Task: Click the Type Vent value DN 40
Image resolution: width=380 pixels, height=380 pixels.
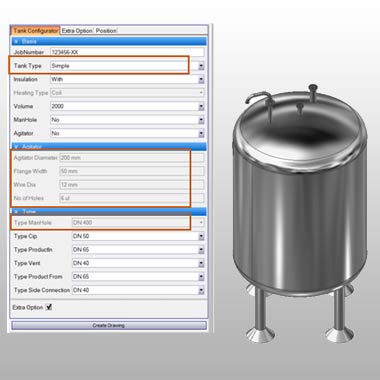Action: coord(81,263)
